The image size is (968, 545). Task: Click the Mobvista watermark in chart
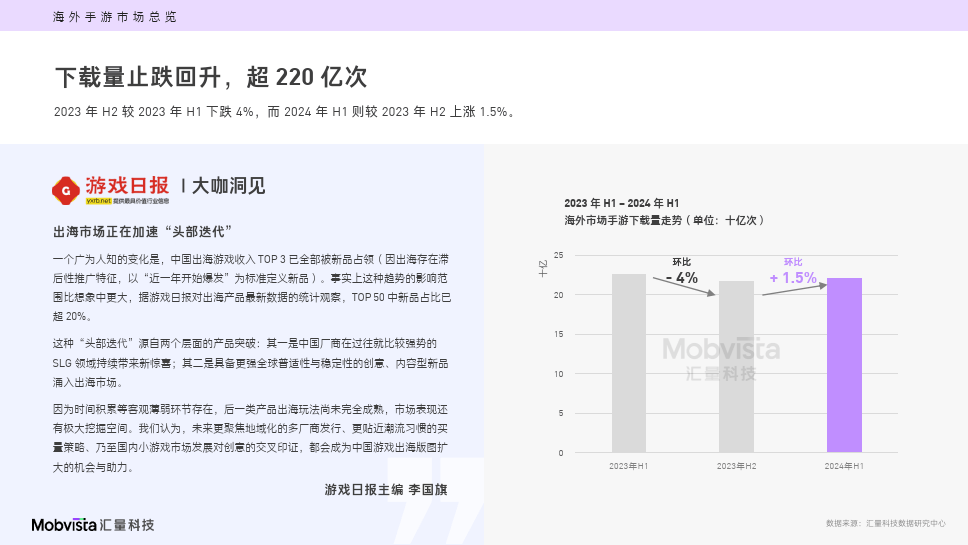[x=721, y=359]
